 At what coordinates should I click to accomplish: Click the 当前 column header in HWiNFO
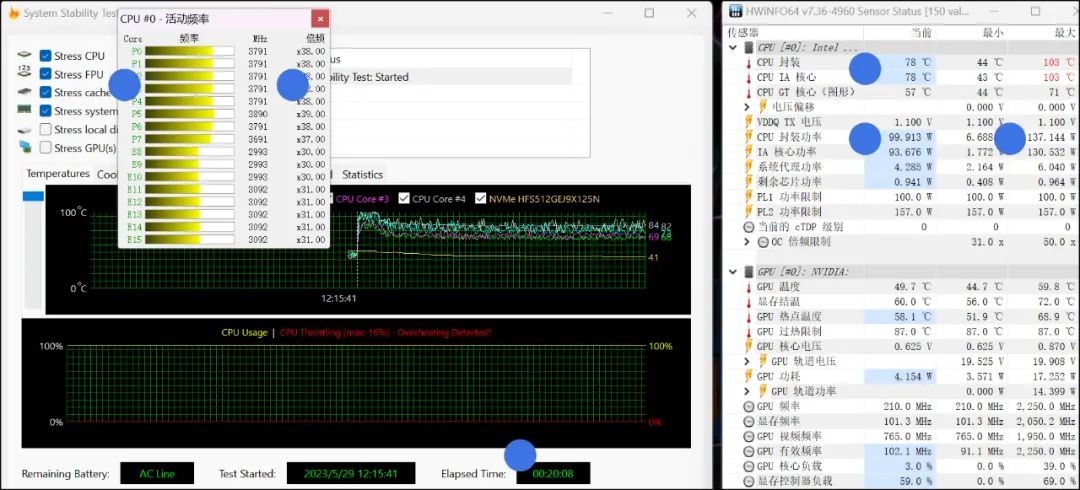(x=921, y=32)
